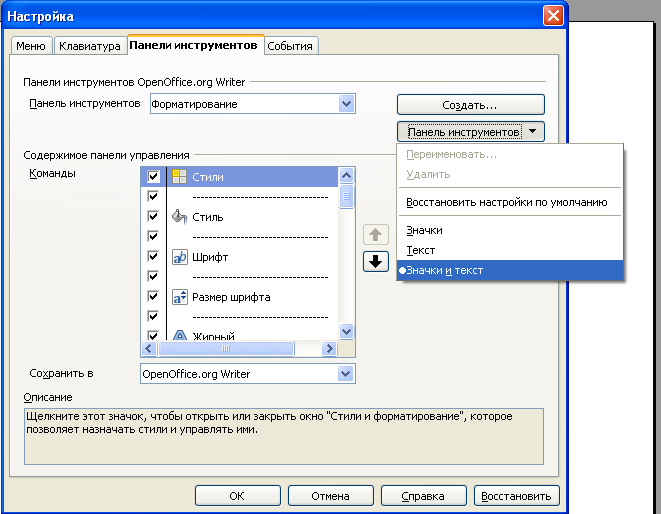
Task: Close the Настройка dialog
Action: (x=553, y=16)
